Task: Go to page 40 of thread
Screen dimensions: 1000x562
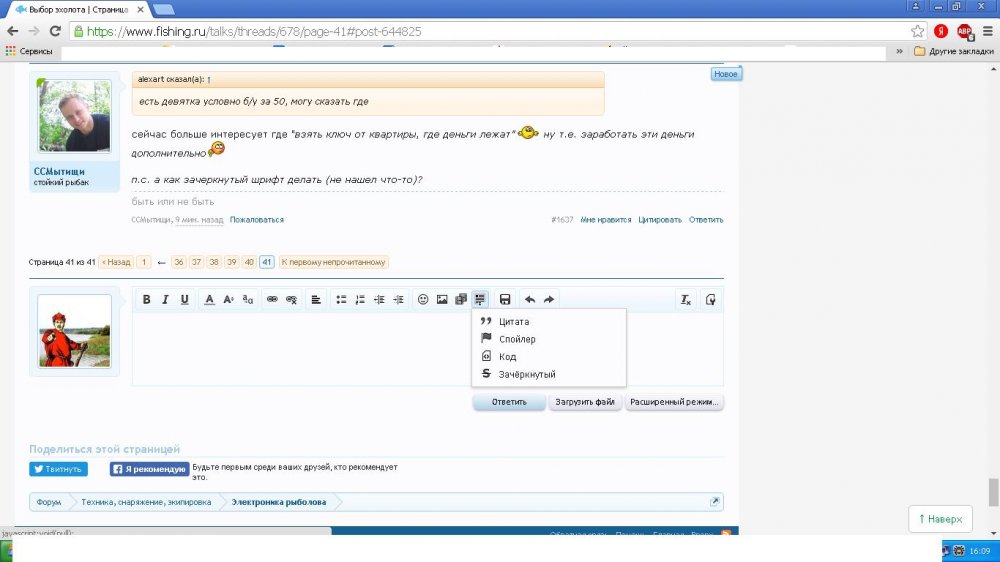Action: click(x=249, y=262)
